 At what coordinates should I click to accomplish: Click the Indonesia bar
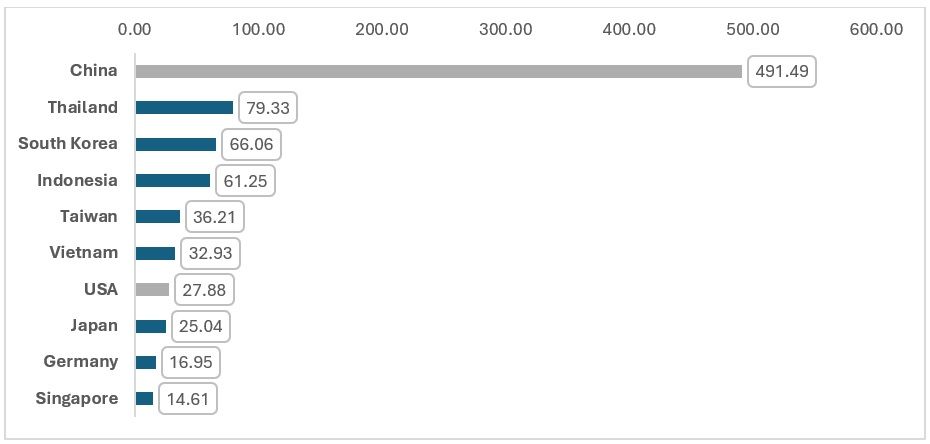coord(173,180)
